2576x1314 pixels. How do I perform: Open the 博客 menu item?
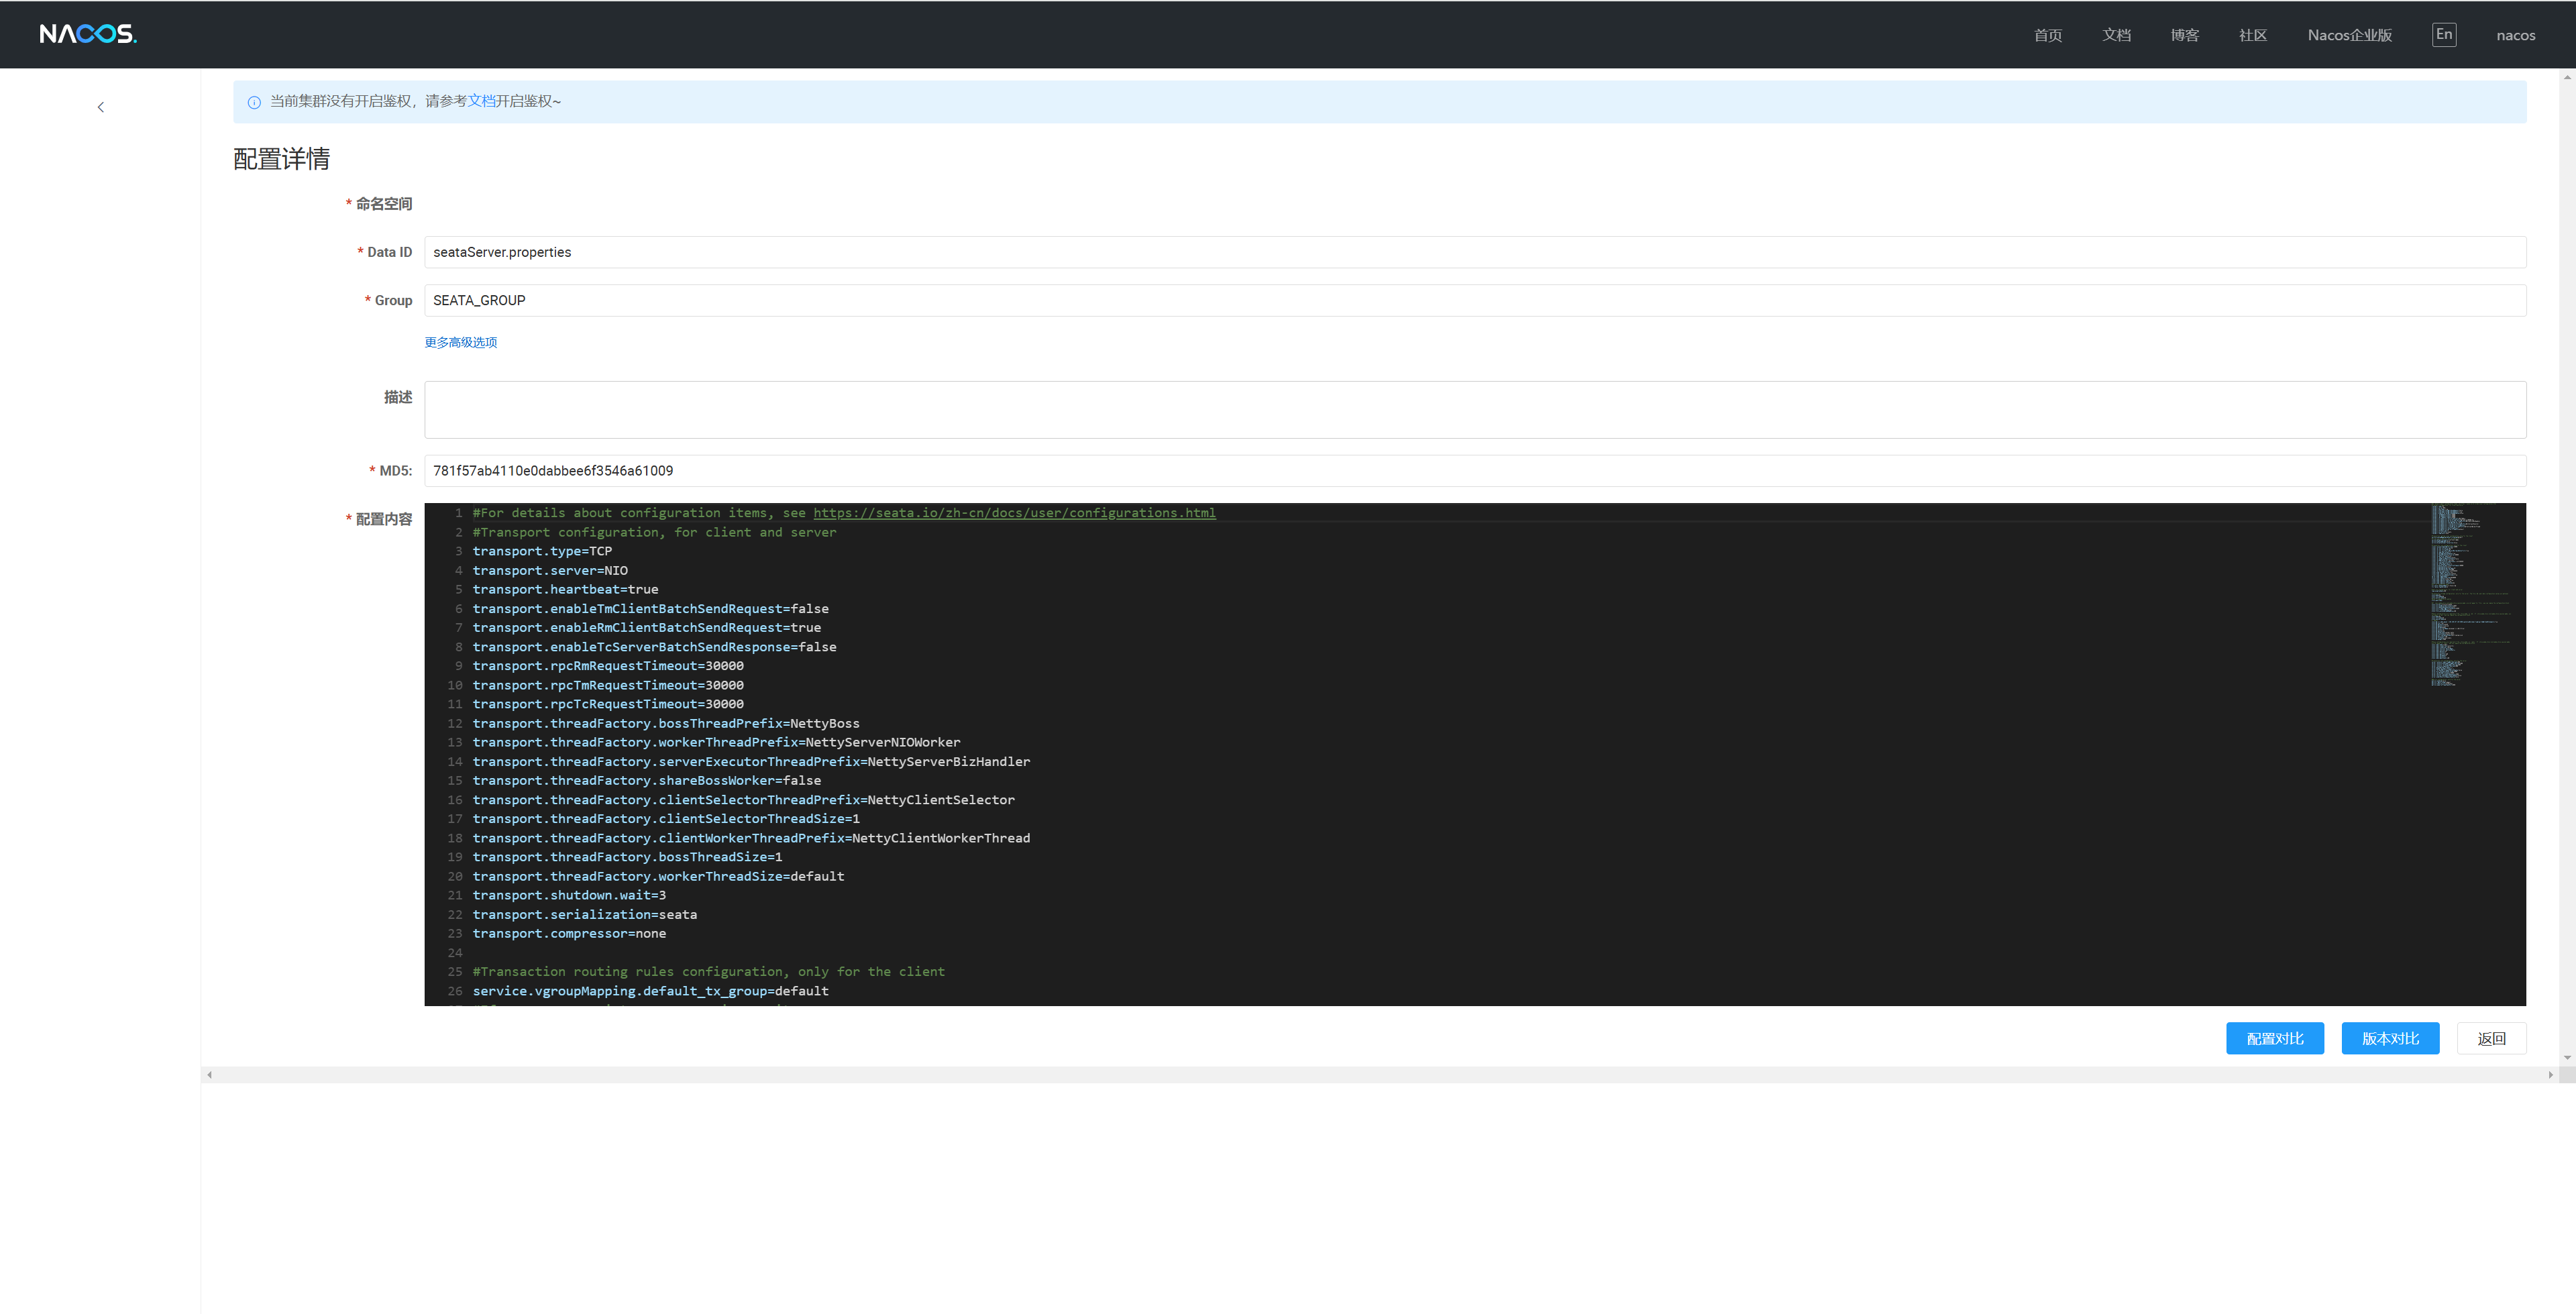(x=2185, y=34)
